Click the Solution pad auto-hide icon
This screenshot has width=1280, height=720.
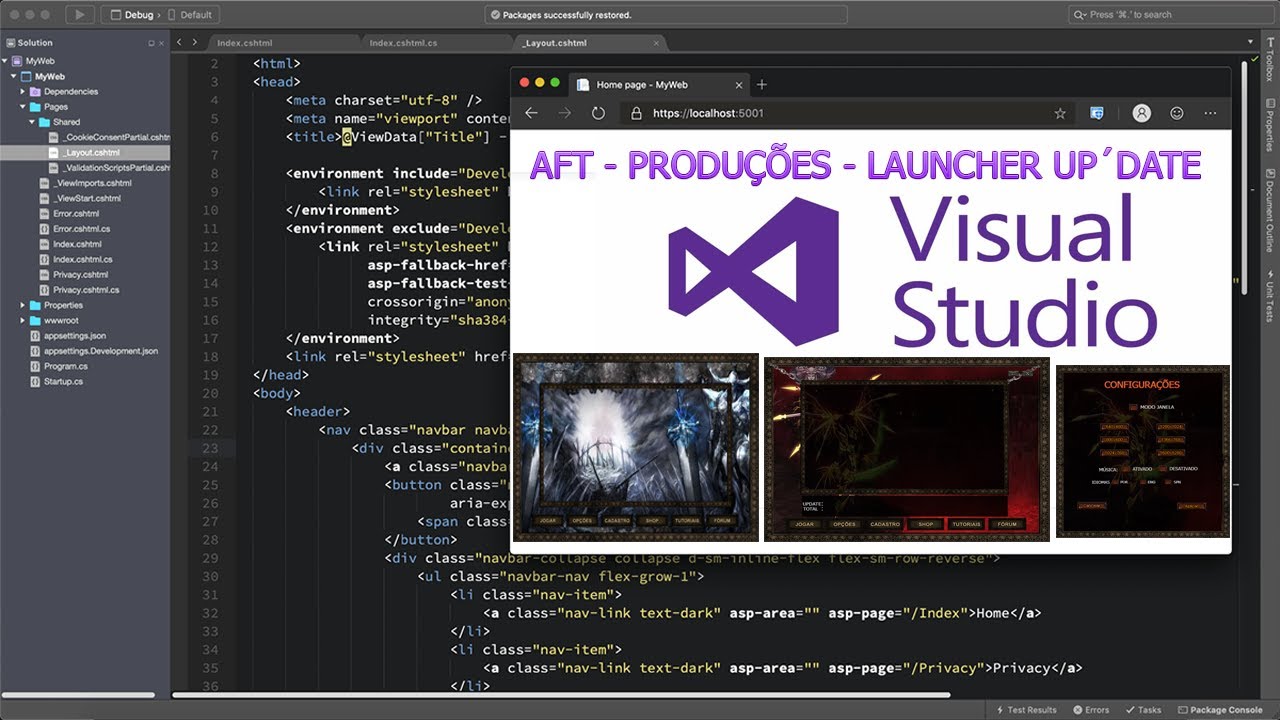click(152, 43)
